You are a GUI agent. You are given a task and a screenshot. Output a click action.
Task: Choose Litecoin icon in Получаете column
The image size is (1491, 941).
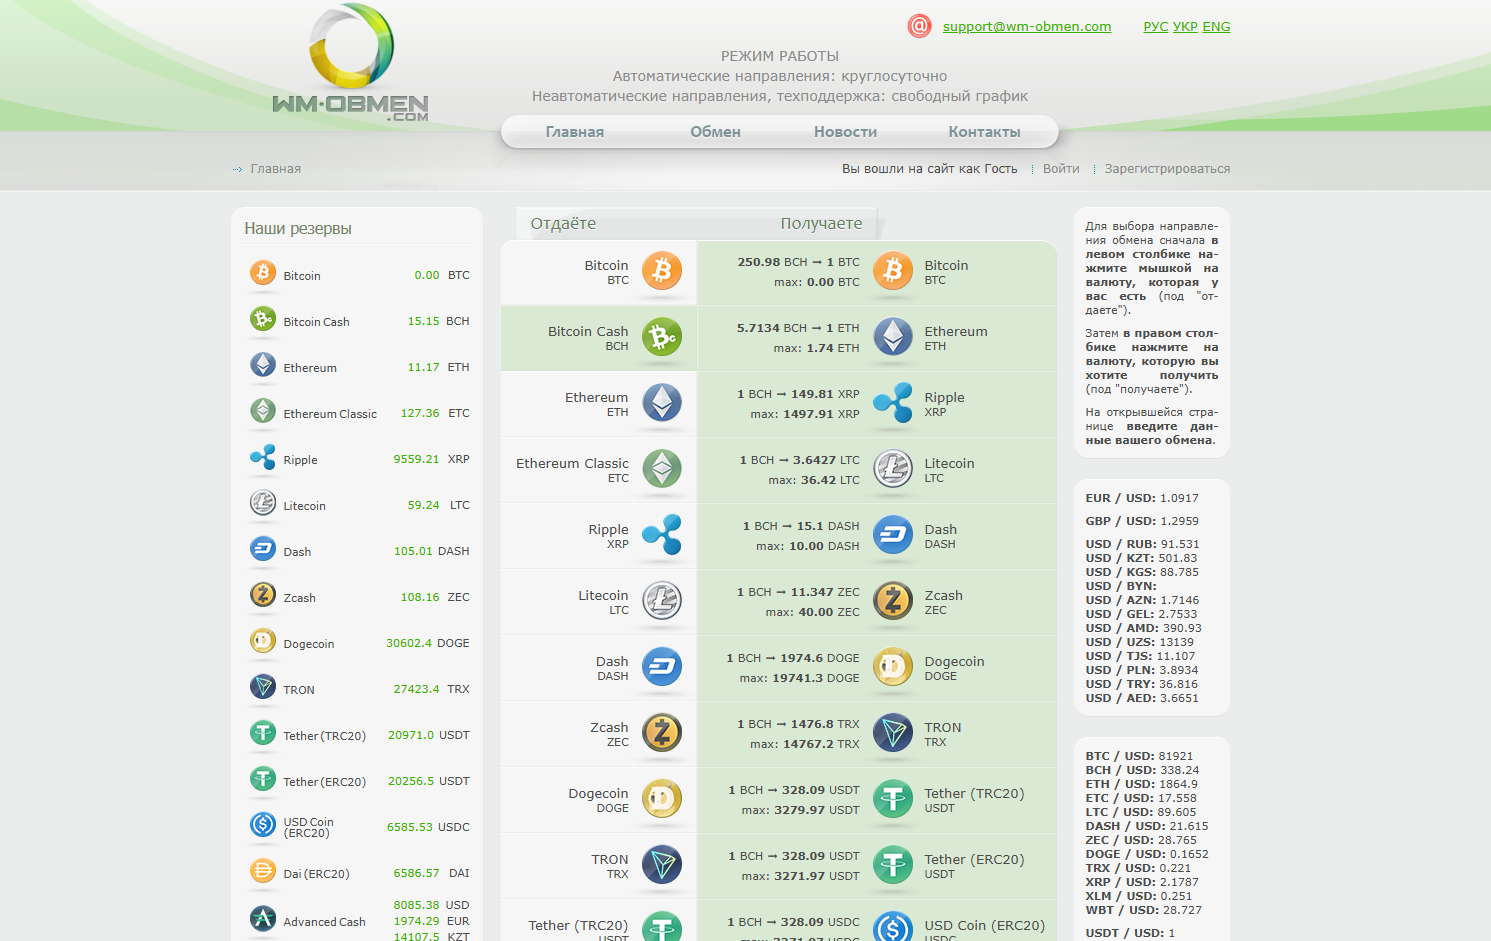893,469
